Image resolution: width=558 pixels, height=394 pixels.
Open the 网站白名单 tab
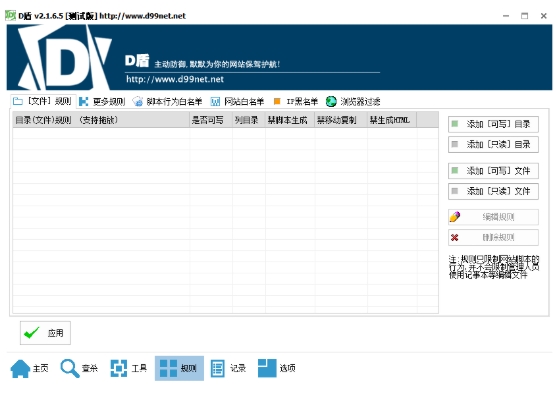tap(237, 102)
